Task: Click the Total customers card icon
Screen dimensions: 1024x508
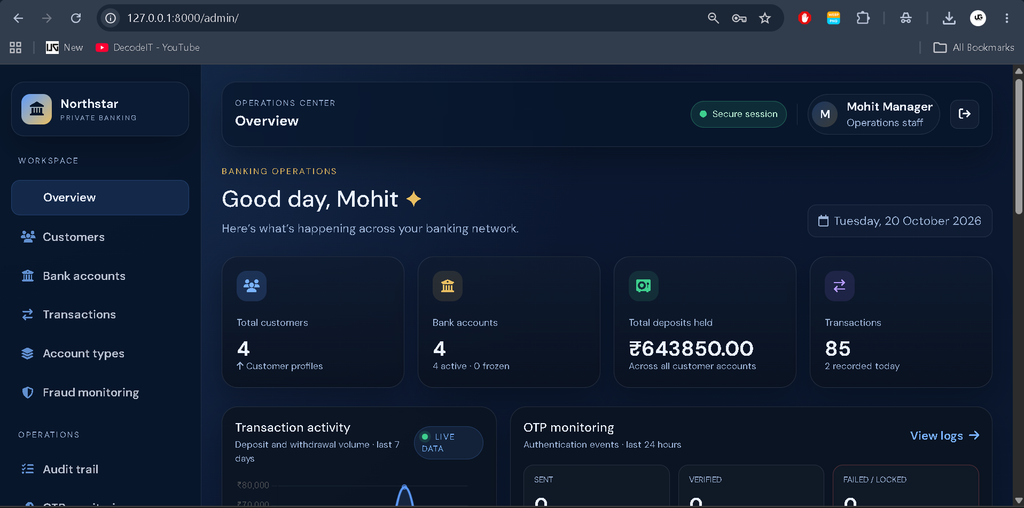Action: point(251,285)
